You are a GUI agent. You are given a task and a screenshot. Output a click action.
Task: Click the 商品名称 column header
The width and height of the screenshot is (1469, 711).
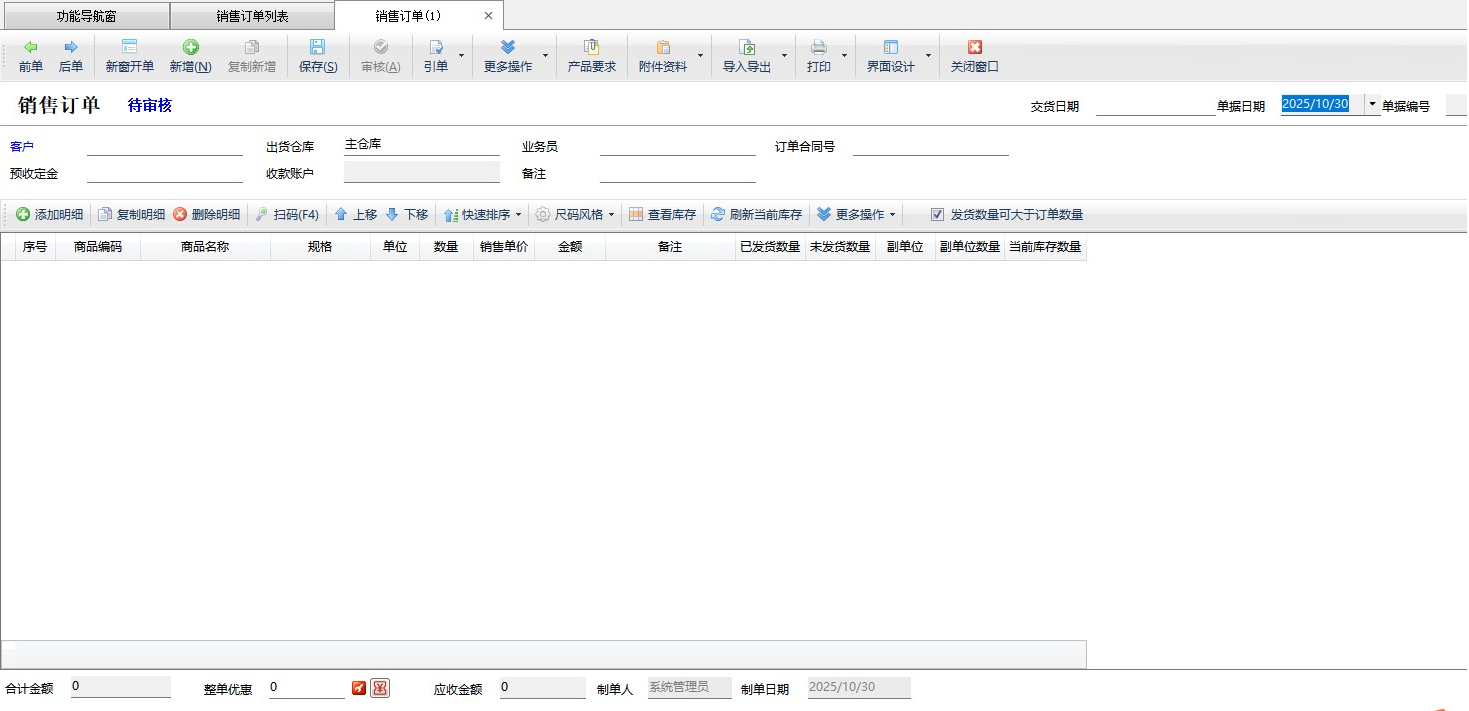coord(205,247)
